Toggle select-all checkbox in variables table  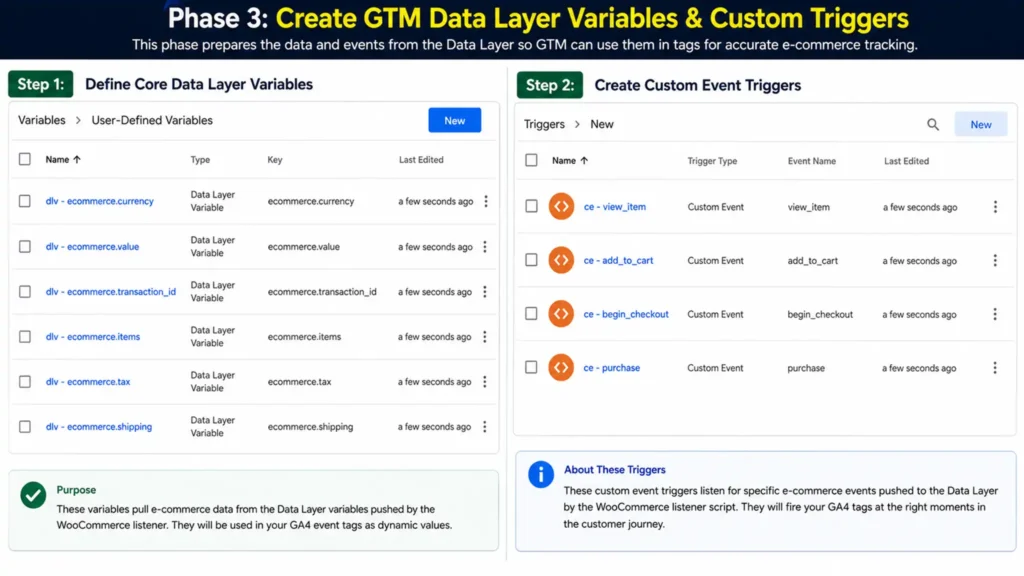pyautogui.click(x=25, y=159)
